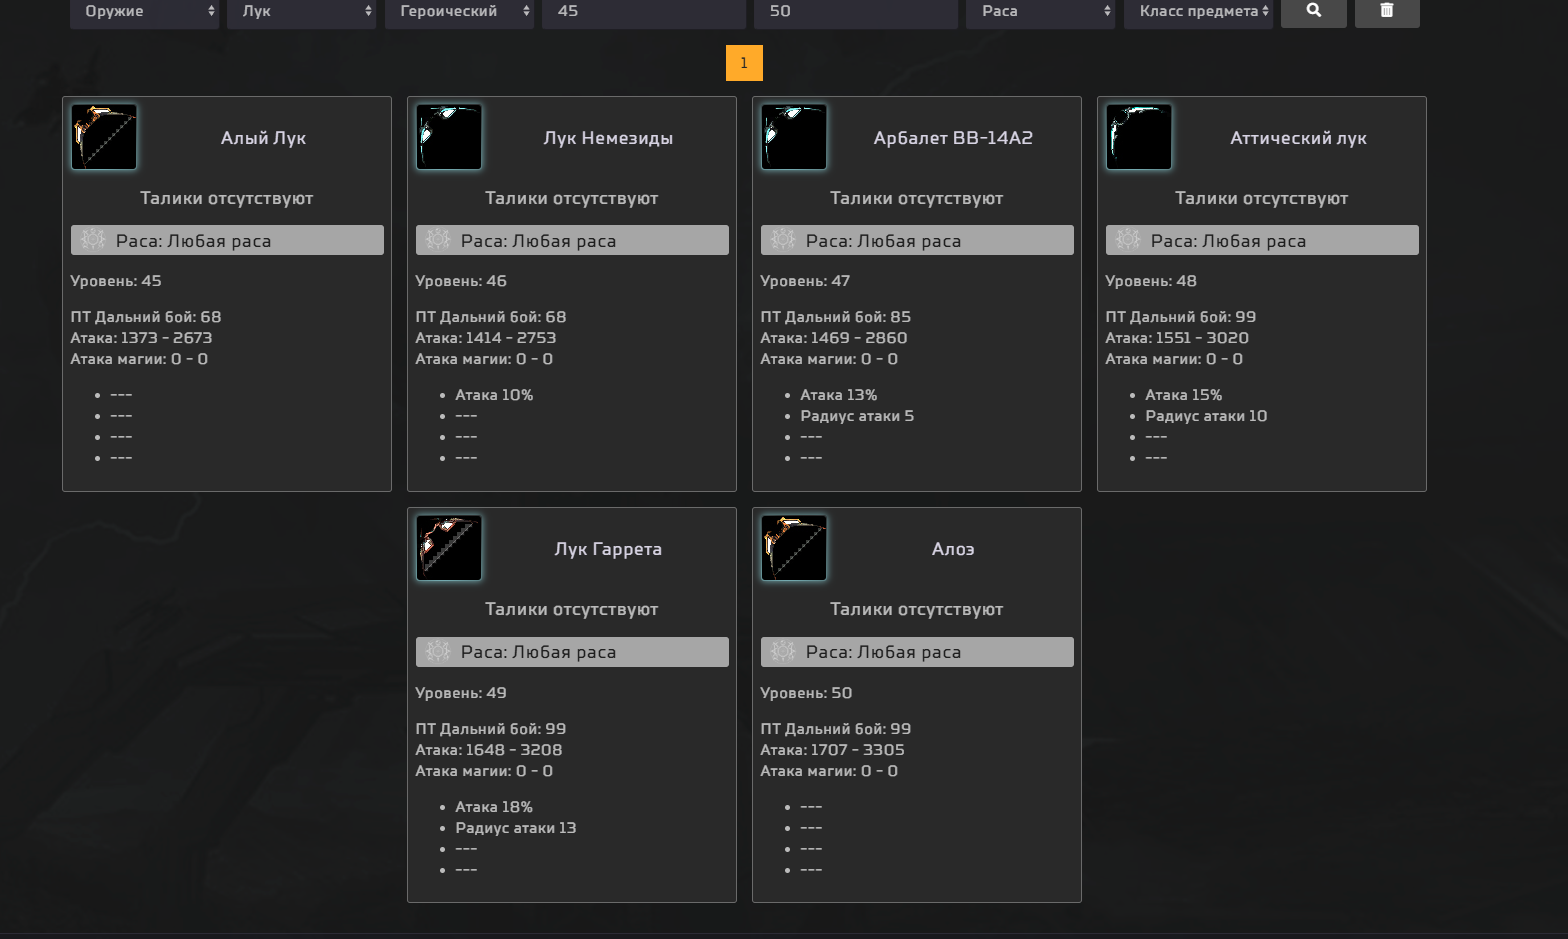Viewport: 1568px width, 939px height.
Task: Click race gear icon on Лук Гаррета card
Action: 438,652
